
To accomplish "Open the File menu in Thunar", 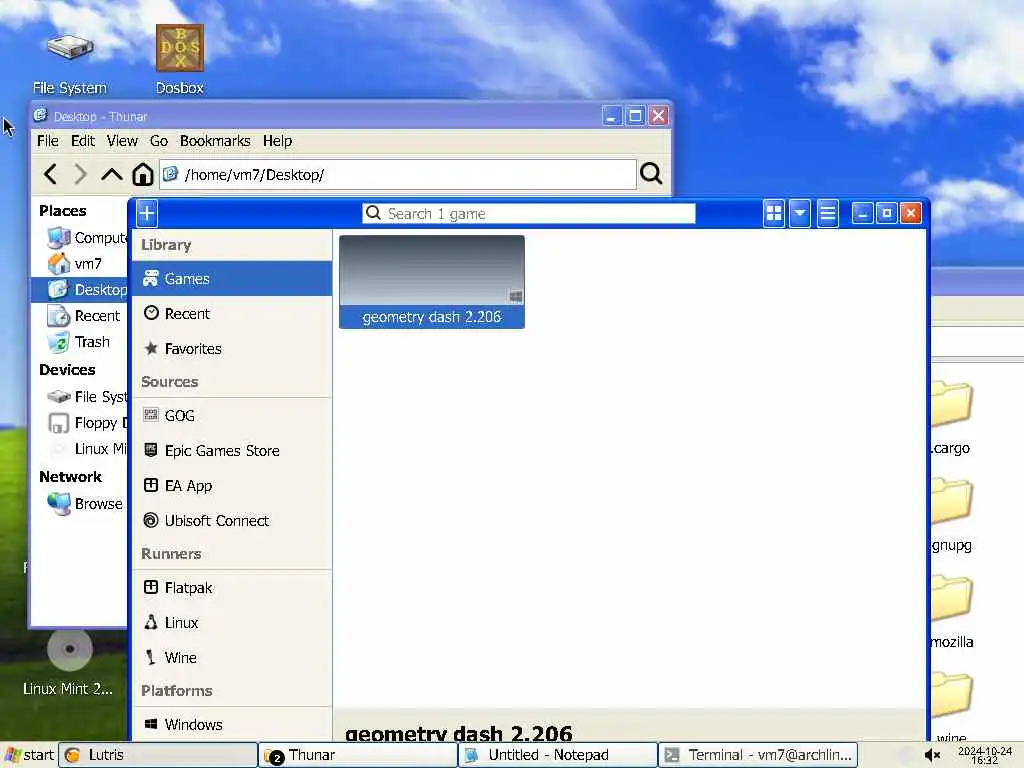I will coord(48,141).
